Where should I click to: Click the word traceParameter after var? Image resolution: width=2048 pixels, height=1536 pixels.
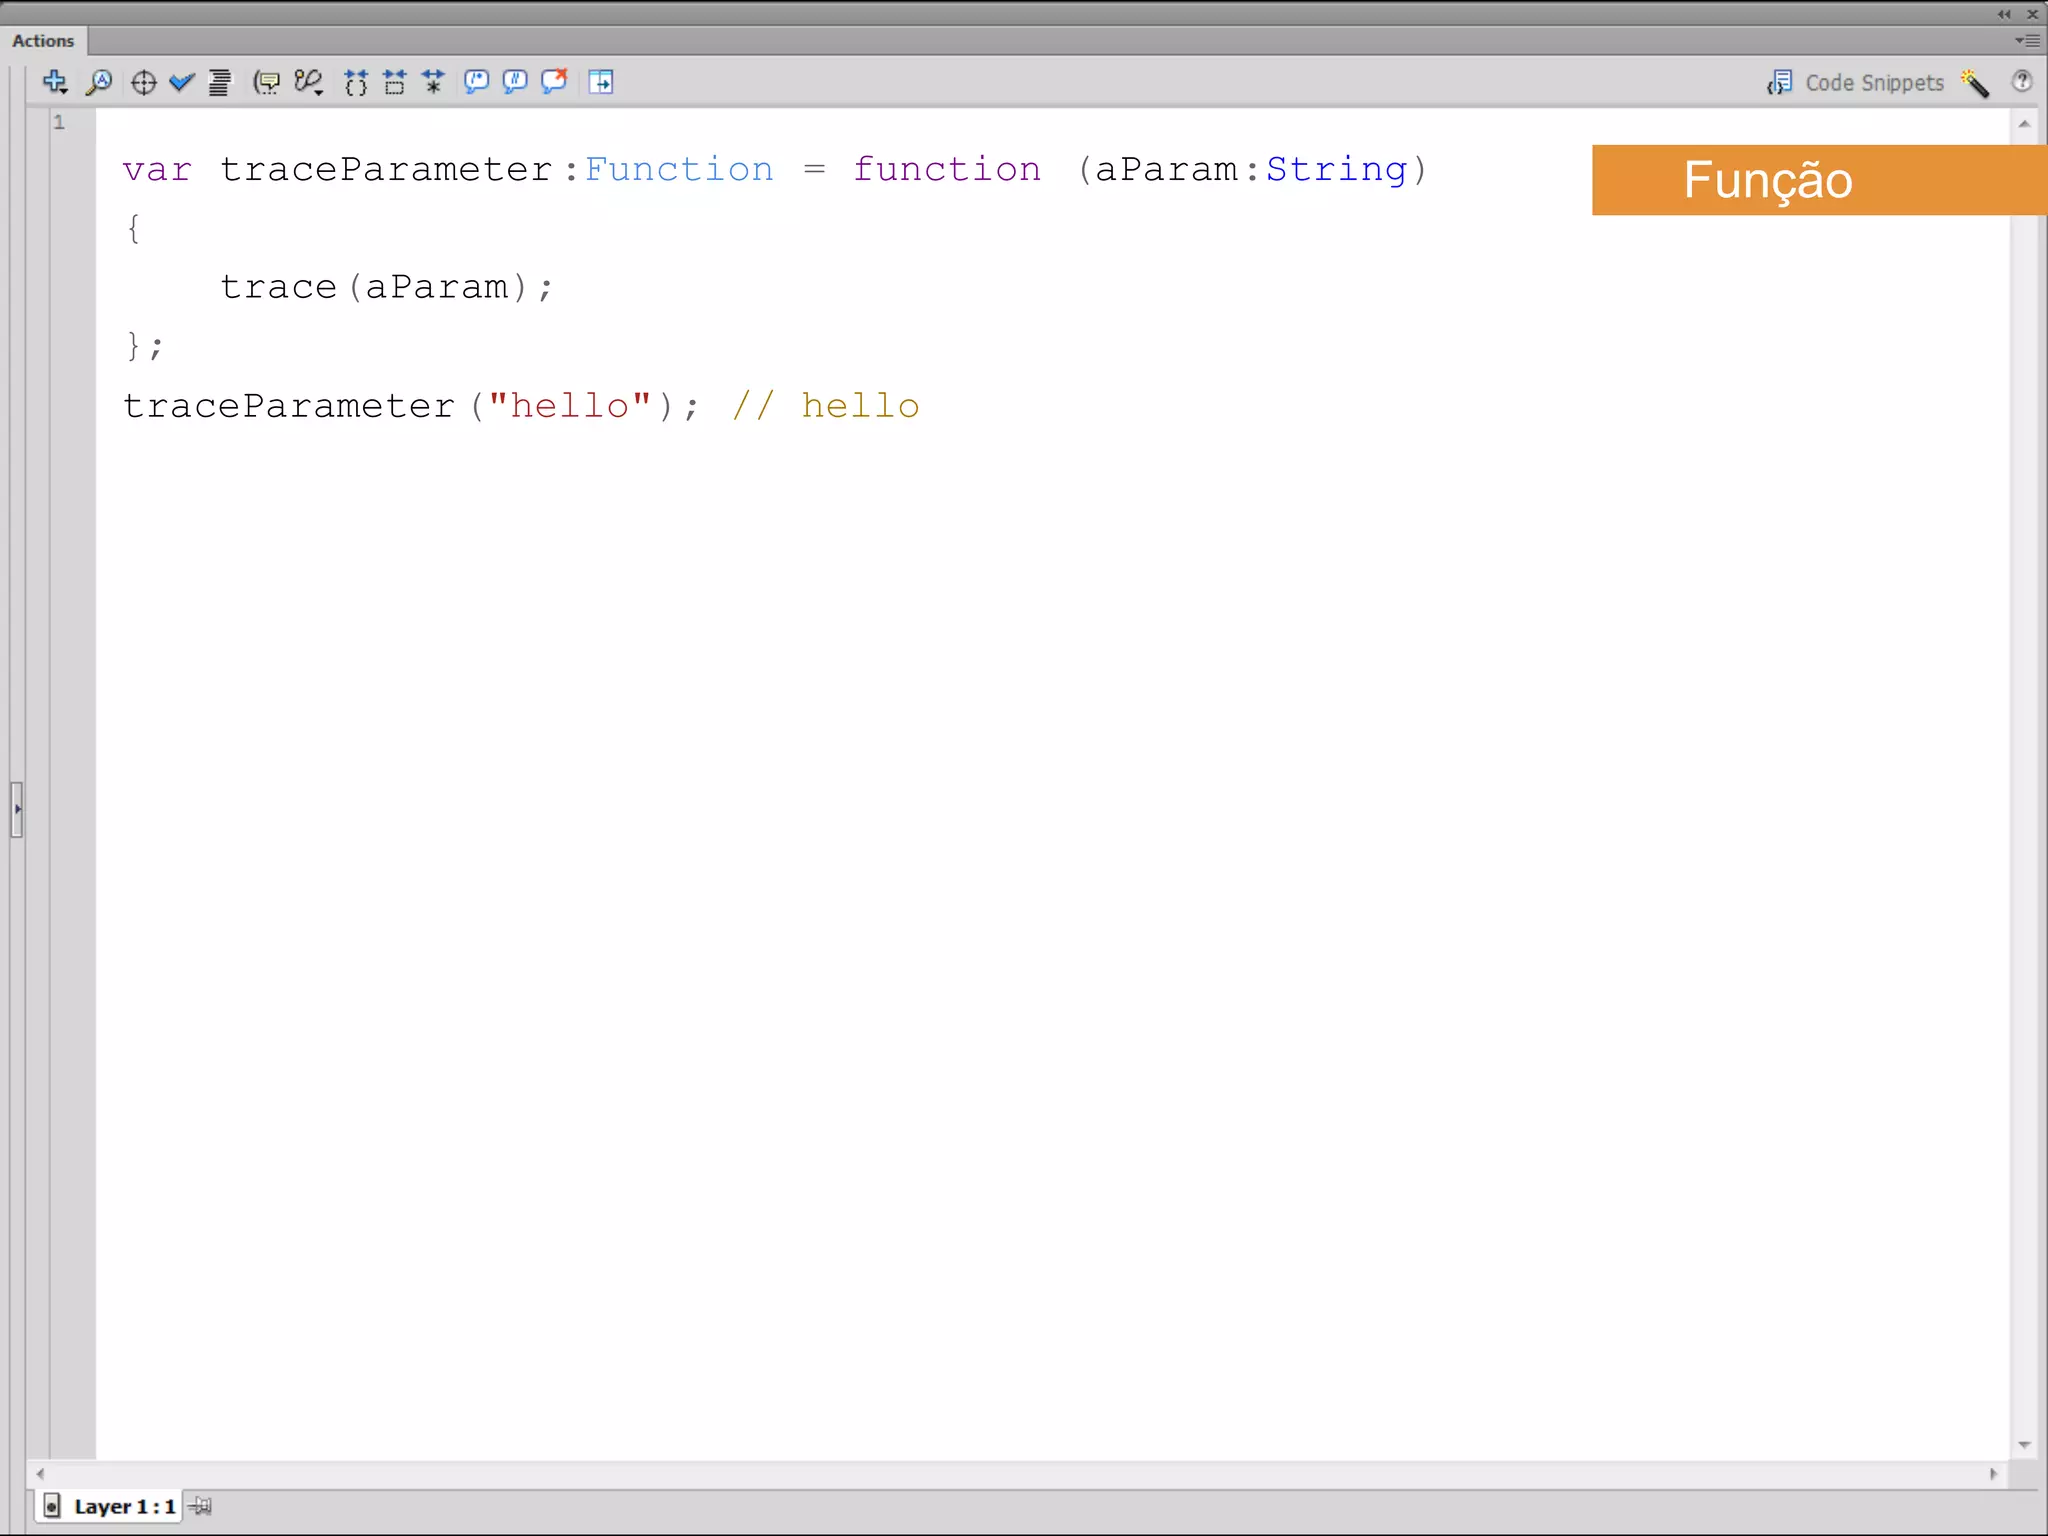(x=386, y=170)
